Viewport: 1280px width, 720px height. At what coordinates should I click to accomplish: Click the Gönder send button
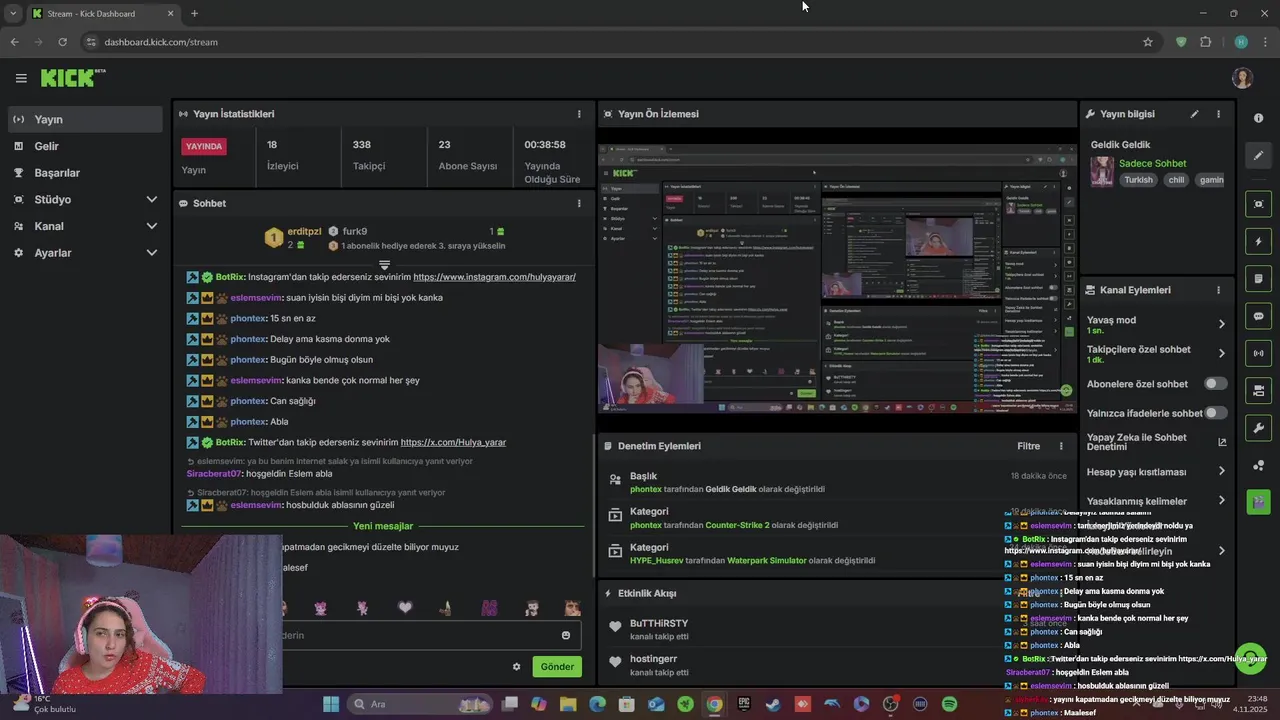pos(557,667)
